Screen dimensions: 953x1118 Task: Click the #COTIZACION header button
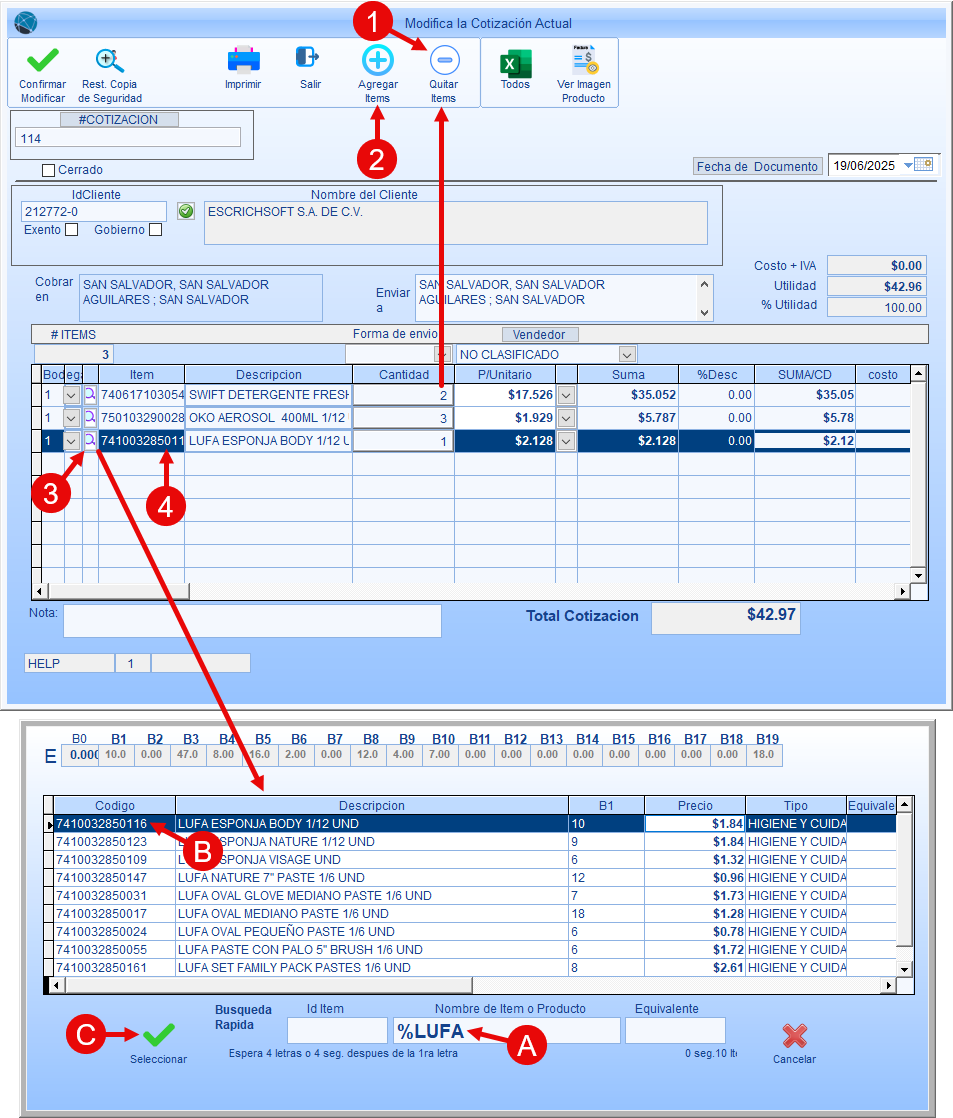(x=119, y=120)
